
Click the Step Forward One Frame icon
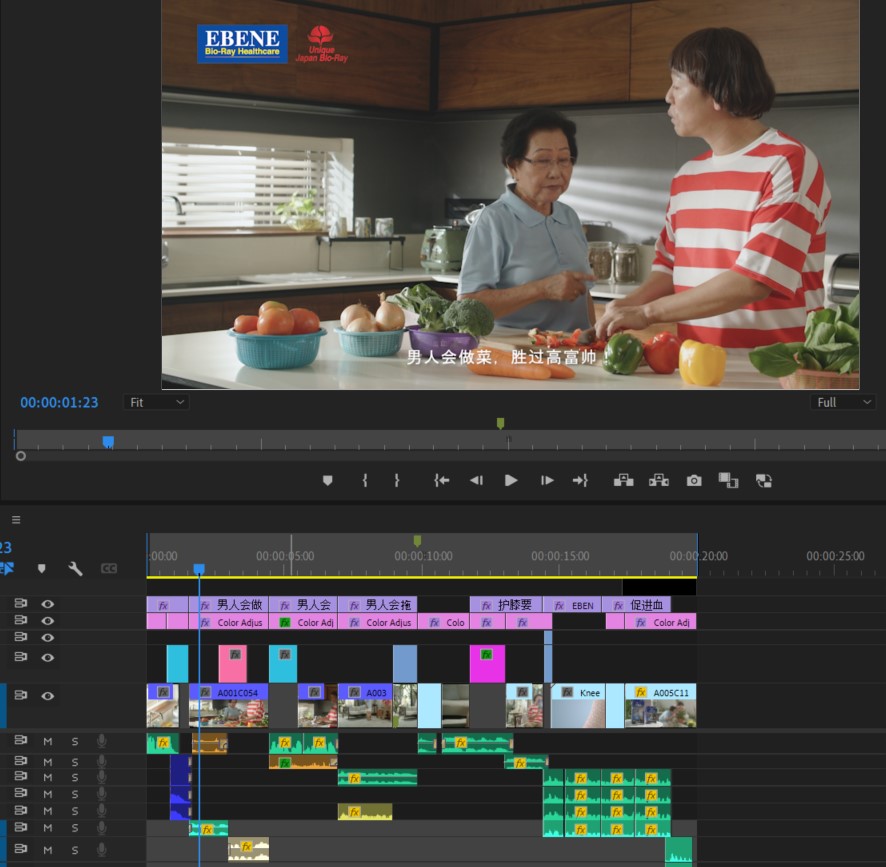(x=547, y=481)
